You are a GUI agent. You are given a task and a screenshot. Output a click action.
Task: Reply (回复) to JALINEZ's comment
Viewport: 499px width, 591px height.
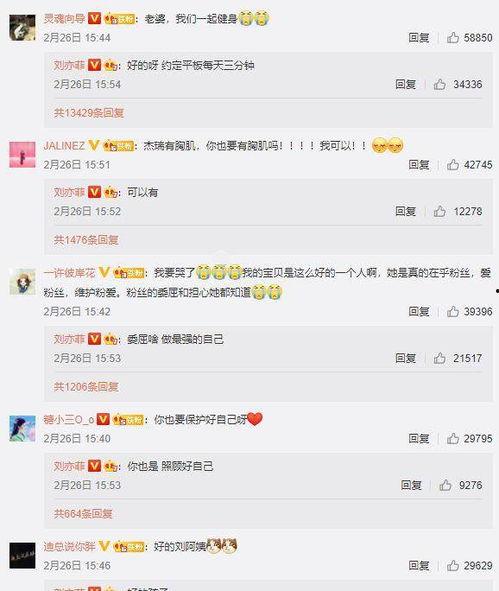[x=419, y=165]
